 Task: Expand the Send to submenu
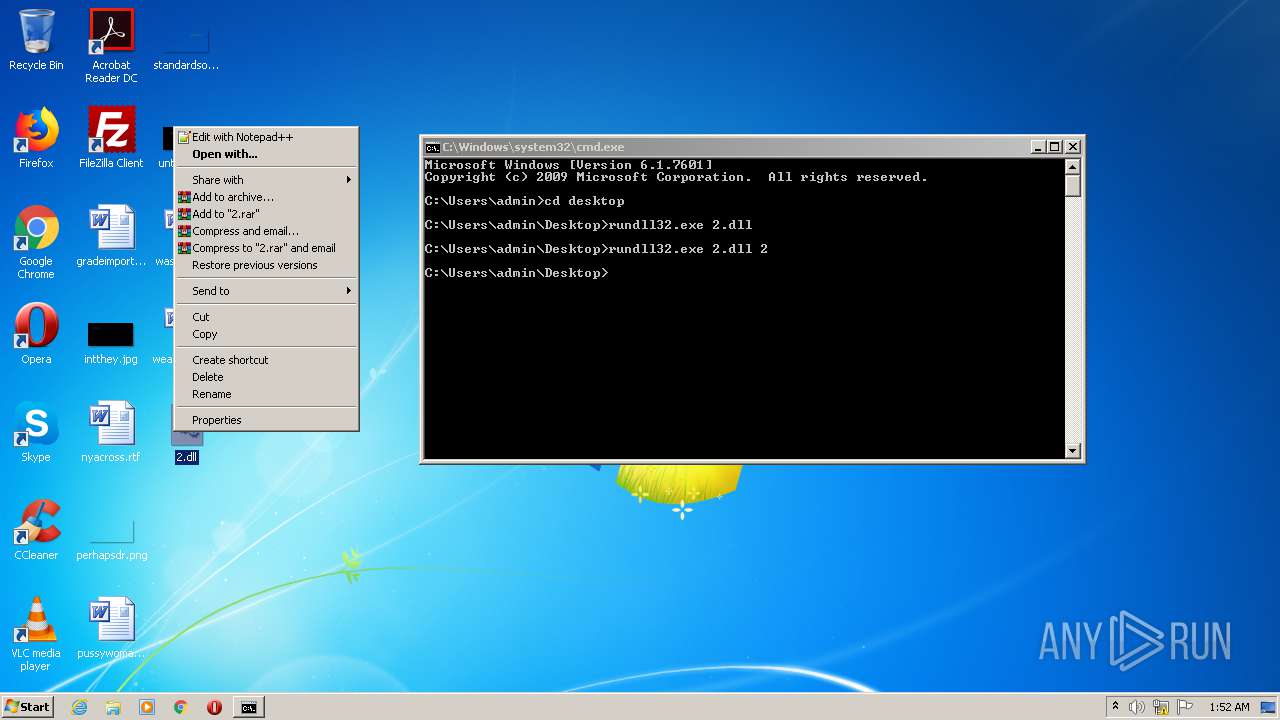point(267,291)
